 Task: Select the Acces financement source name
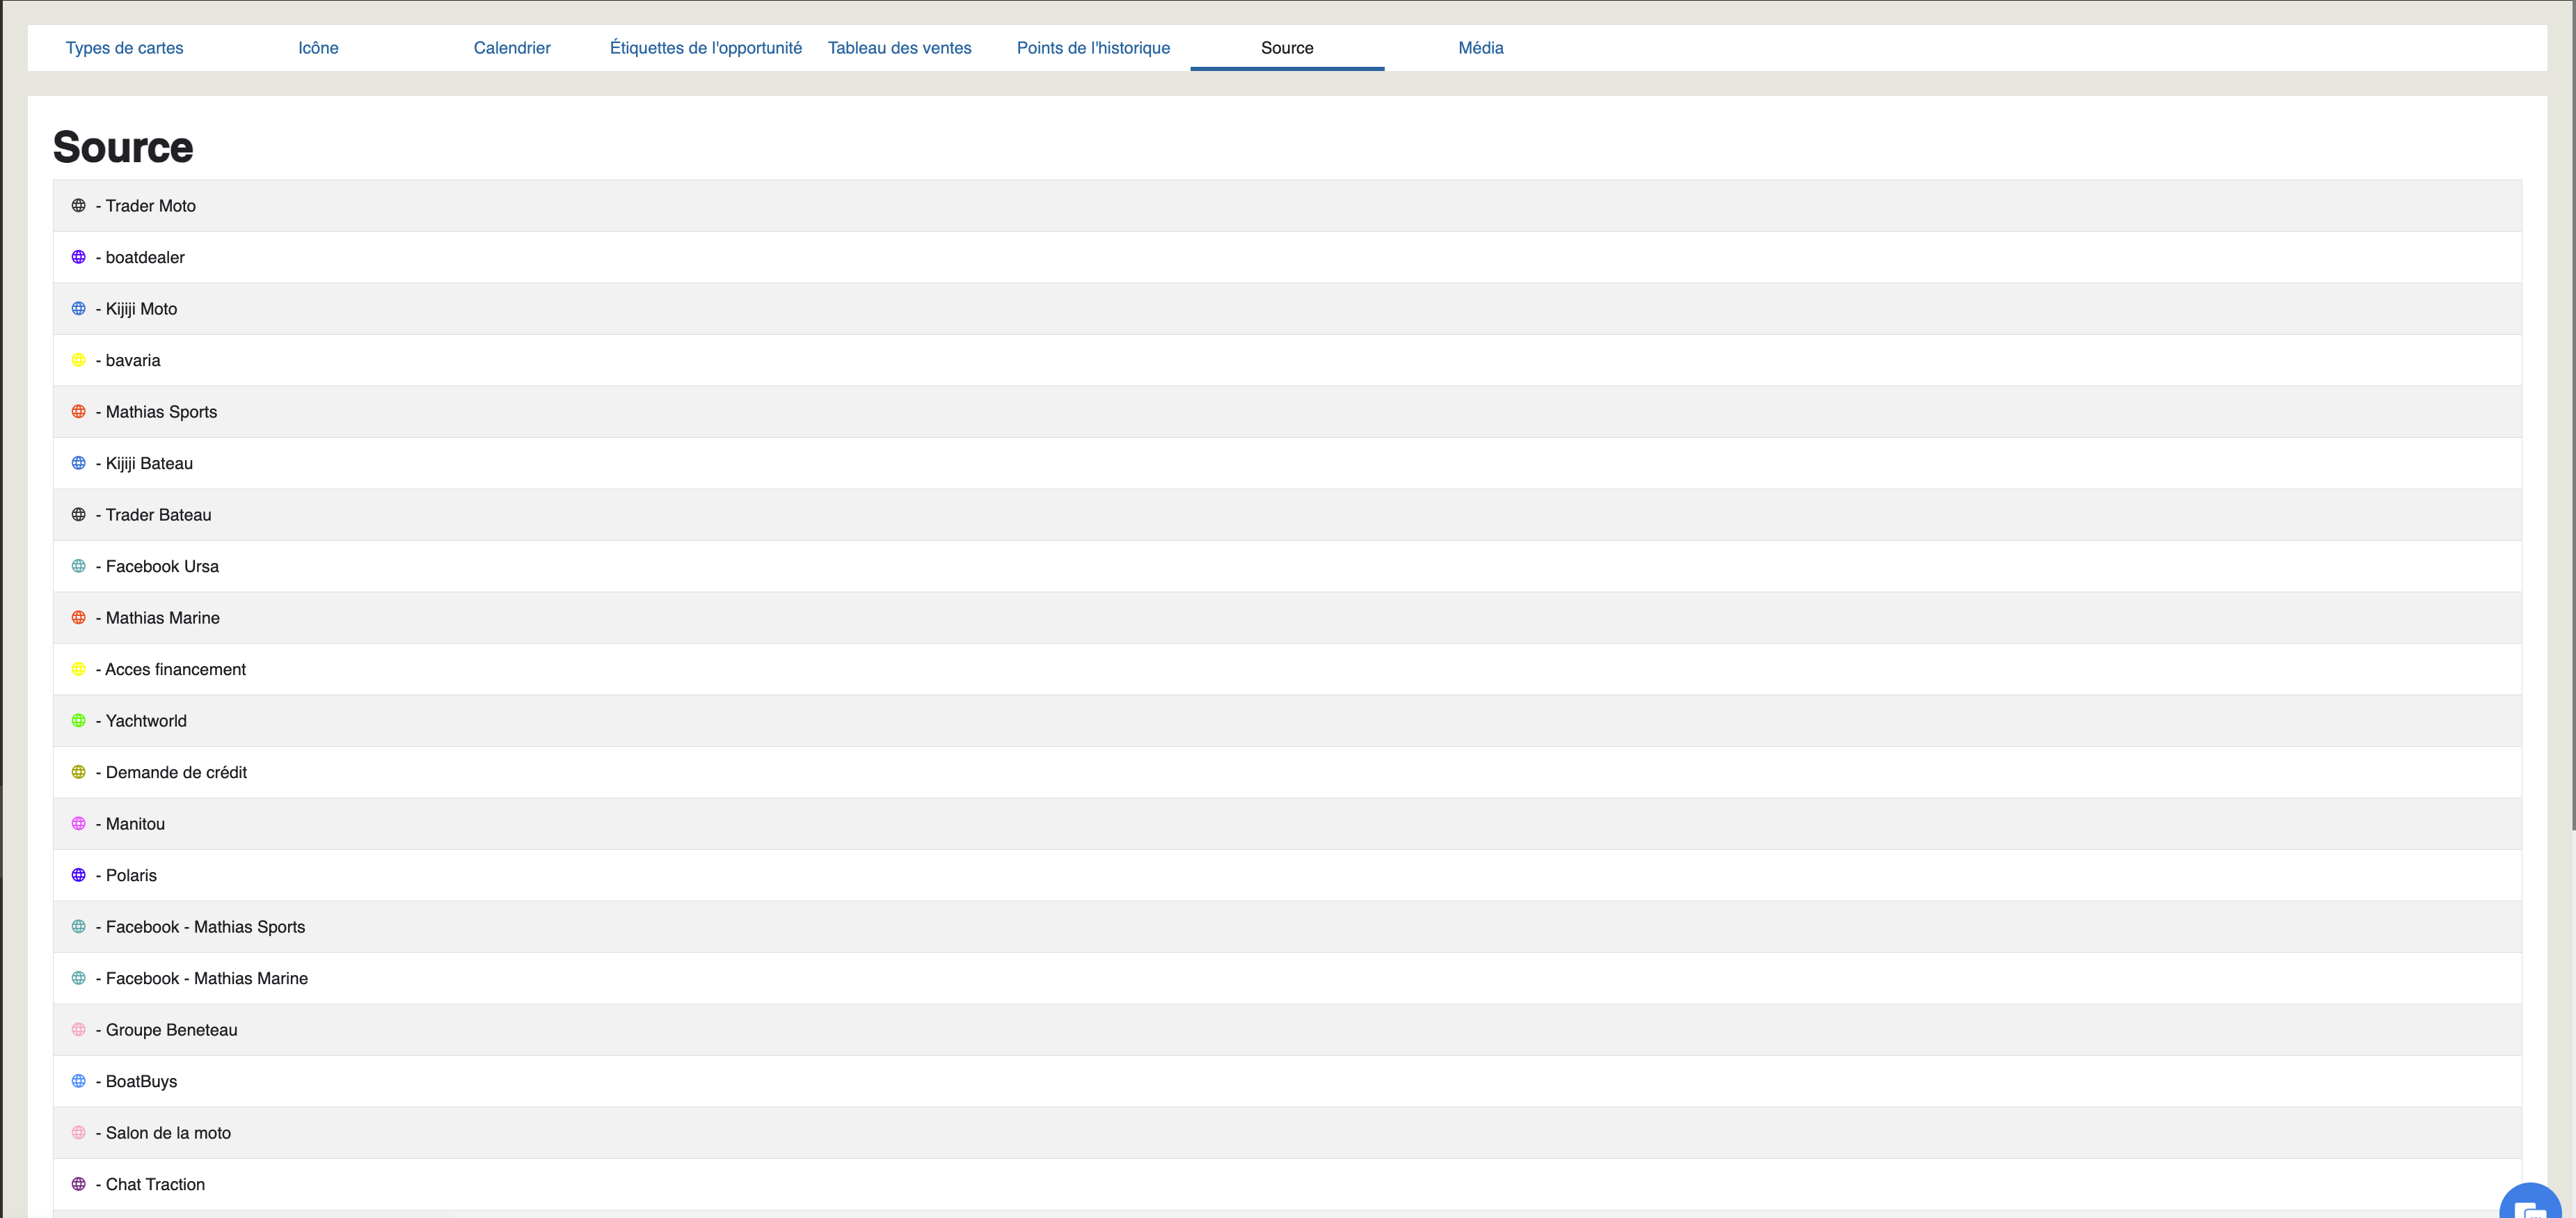click(175, 669)
